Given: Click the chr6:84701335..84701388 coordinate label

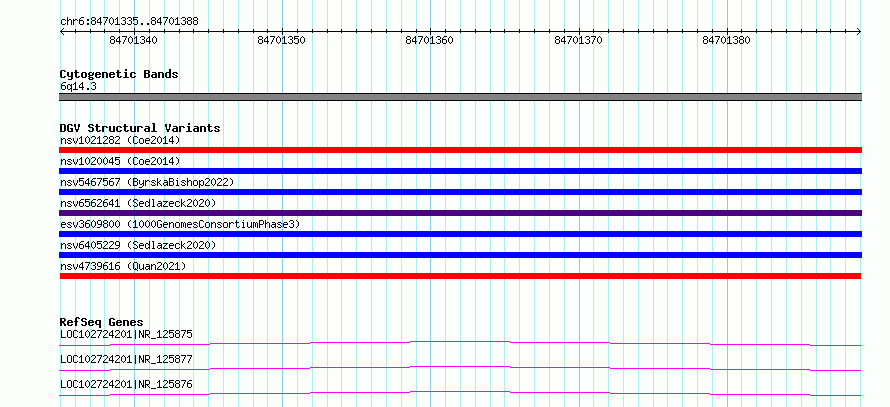Looking at the screenshot, I should [129, 22].
